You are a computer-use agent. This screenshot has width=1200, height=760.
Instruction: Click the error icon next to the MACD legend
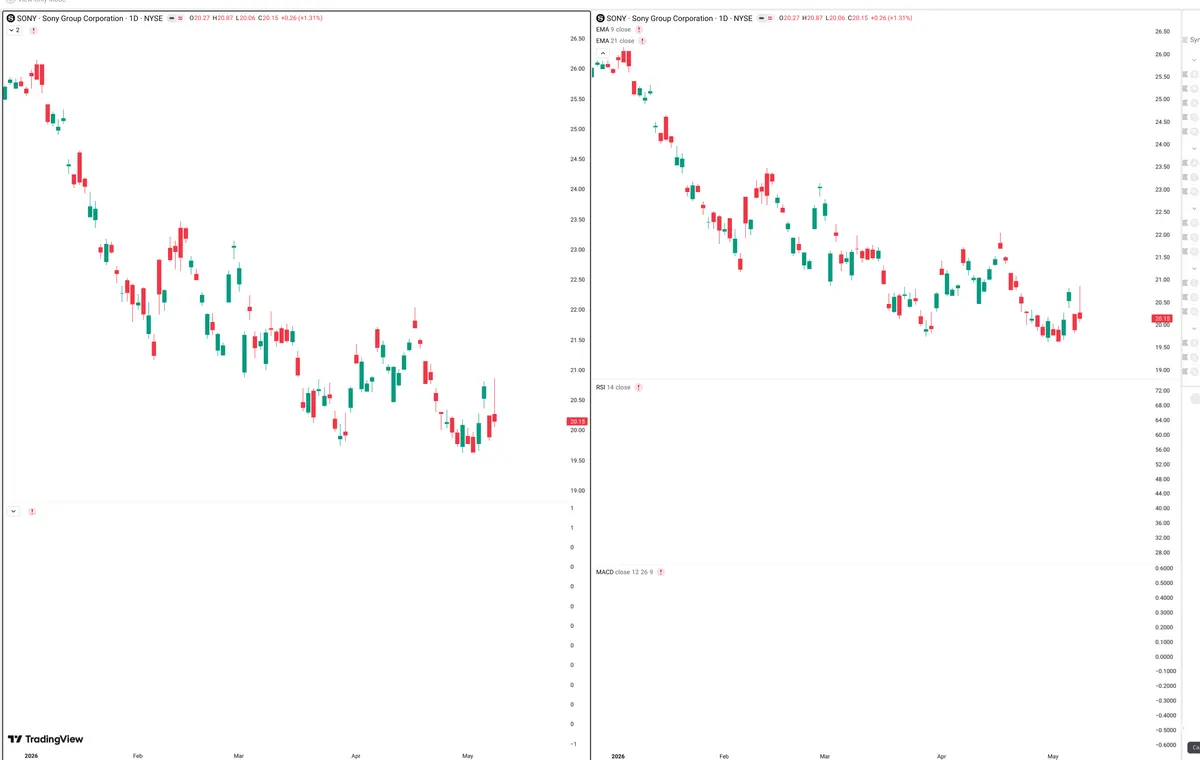point(660,572)
